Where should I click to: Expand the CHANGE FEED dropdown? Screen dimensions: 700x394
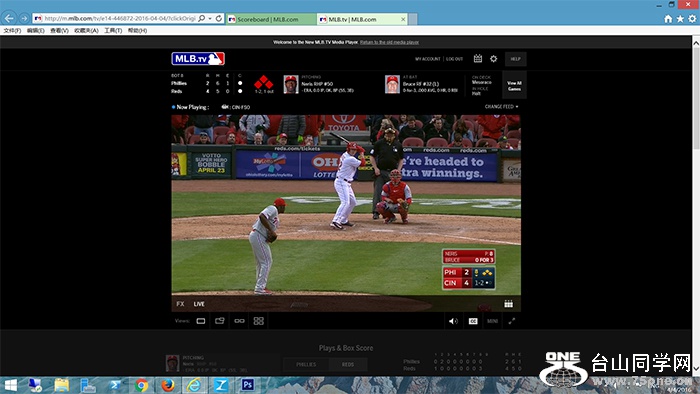tap(501, 107)
